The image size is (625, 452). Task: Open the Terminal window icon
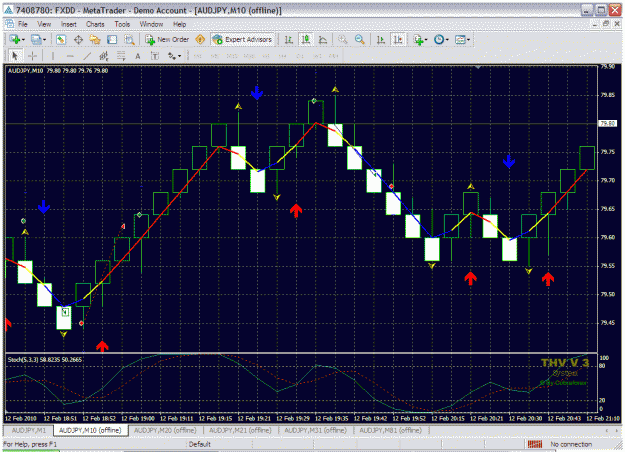[112, 39]
